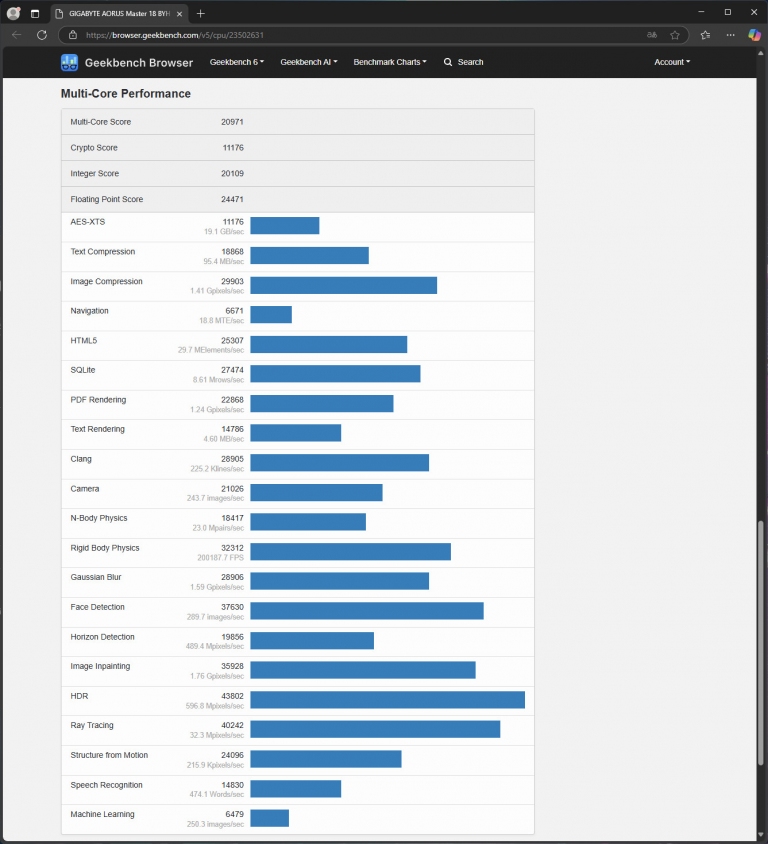768x844 pixels.
Task: Click the HDR score bar
Action: 387,700
